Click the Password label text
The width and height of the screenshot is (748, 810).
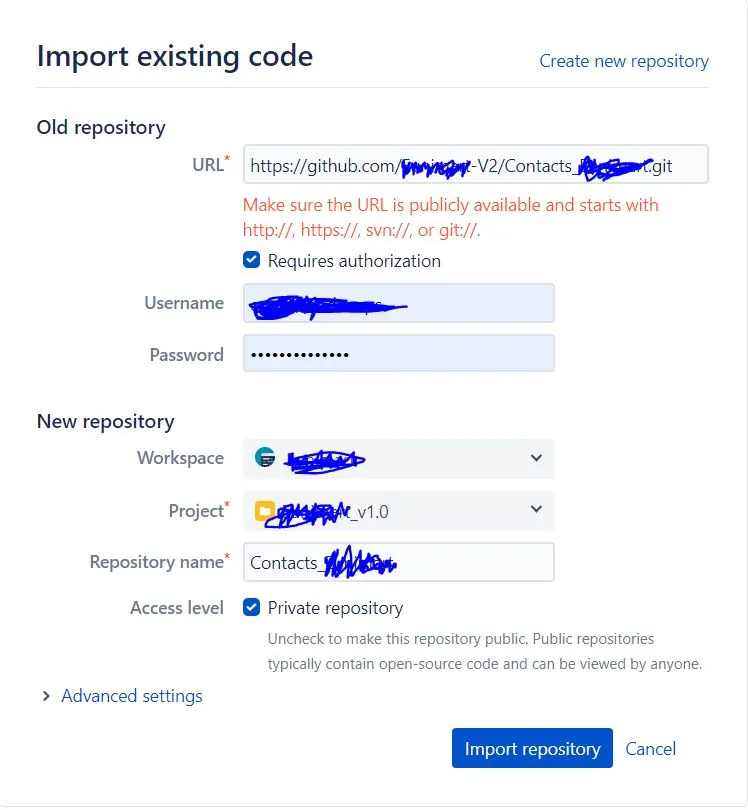(186, 354)
